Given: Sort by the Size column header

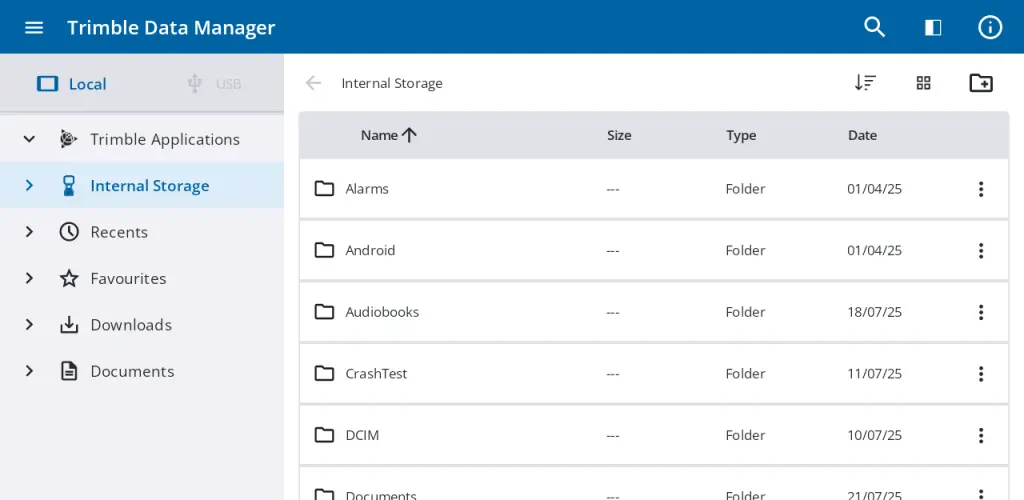Looking at the screenshot, I should (619, 135).
